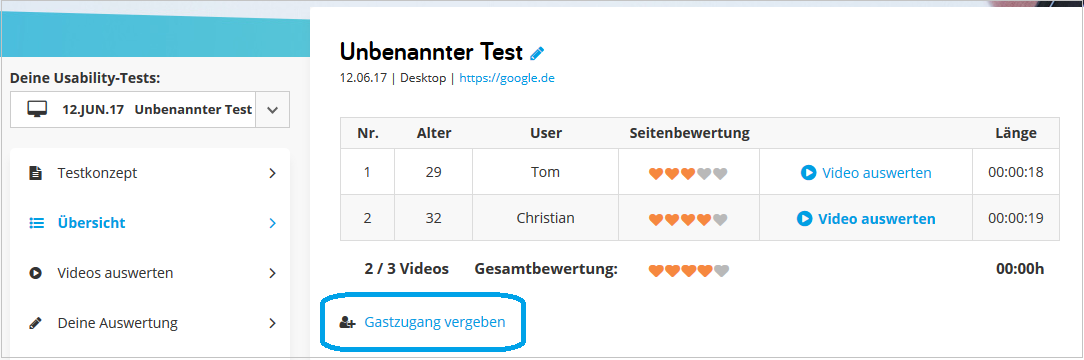
Task: Click the Testkonzept document icon
Action: pyautogui.click(x=35, y=173)
